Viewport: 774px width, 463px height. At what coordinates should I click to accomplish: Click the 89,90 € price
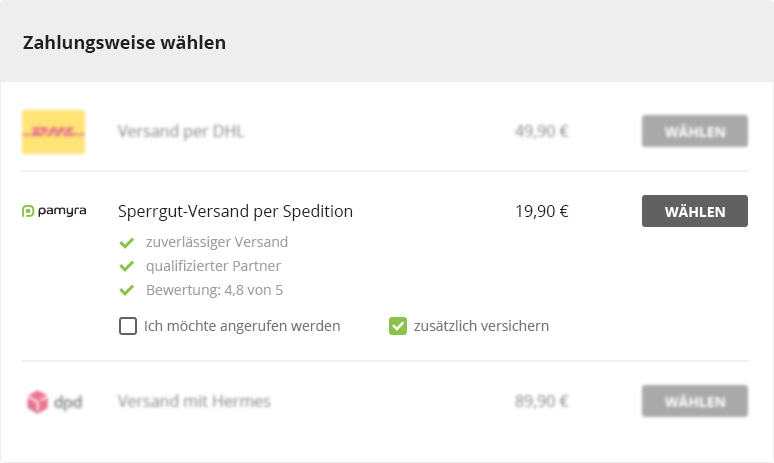pos(541,402)
